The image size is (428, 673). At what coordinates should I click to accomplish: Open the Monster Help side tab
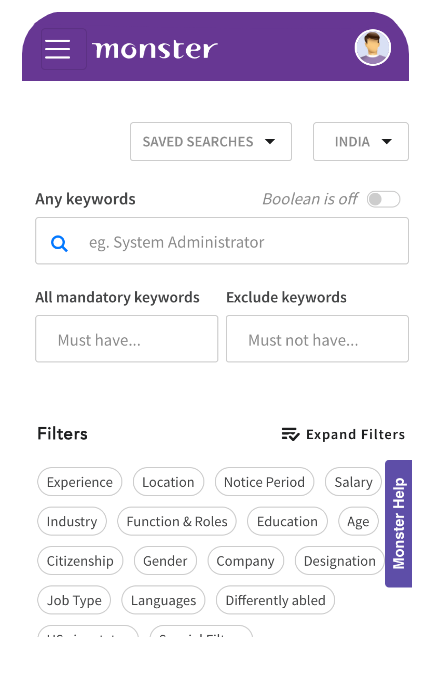tap(398, 524)
